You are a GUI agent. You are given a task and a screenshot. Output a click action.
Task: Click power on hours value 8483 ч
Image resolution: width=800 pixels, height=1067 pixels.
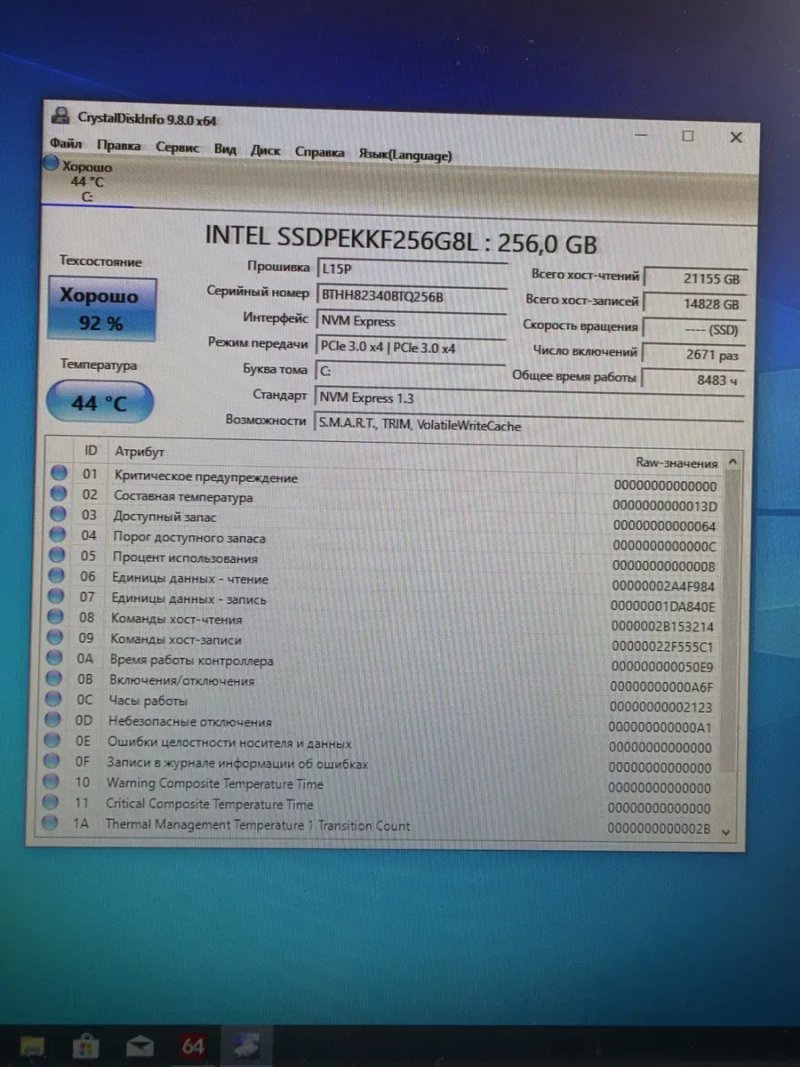click(x=693, y=380)
